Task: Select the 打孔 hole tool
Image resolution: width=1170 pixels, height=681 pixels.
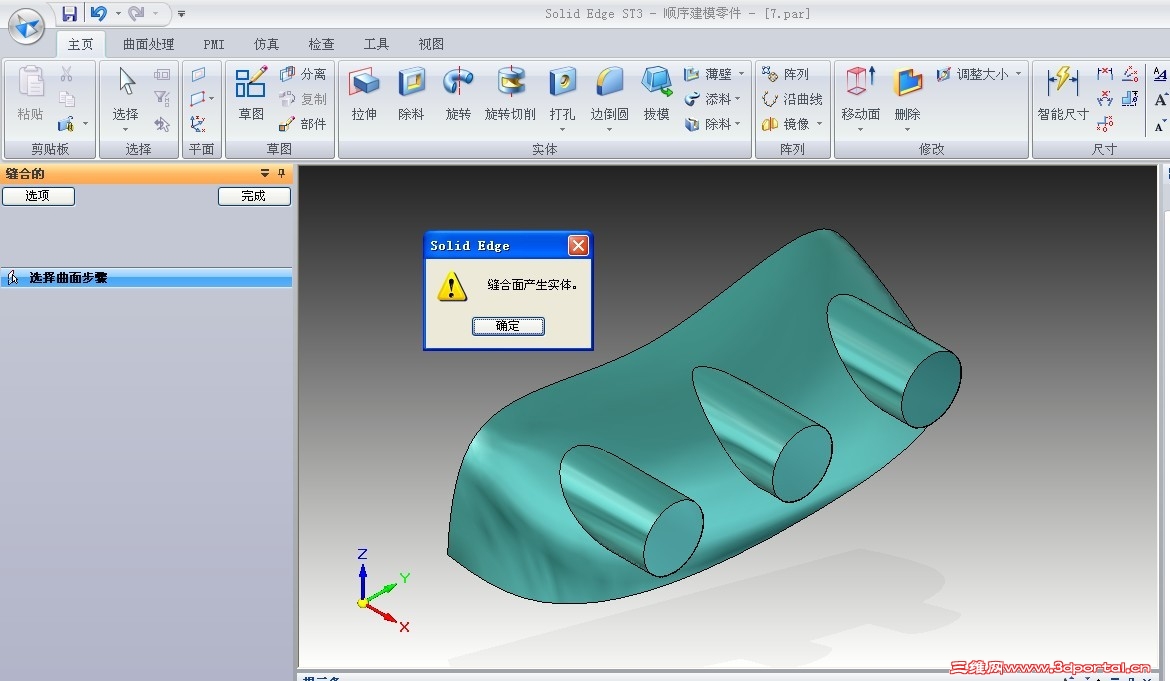Action: pyautogui.click(x=562, y=93)
